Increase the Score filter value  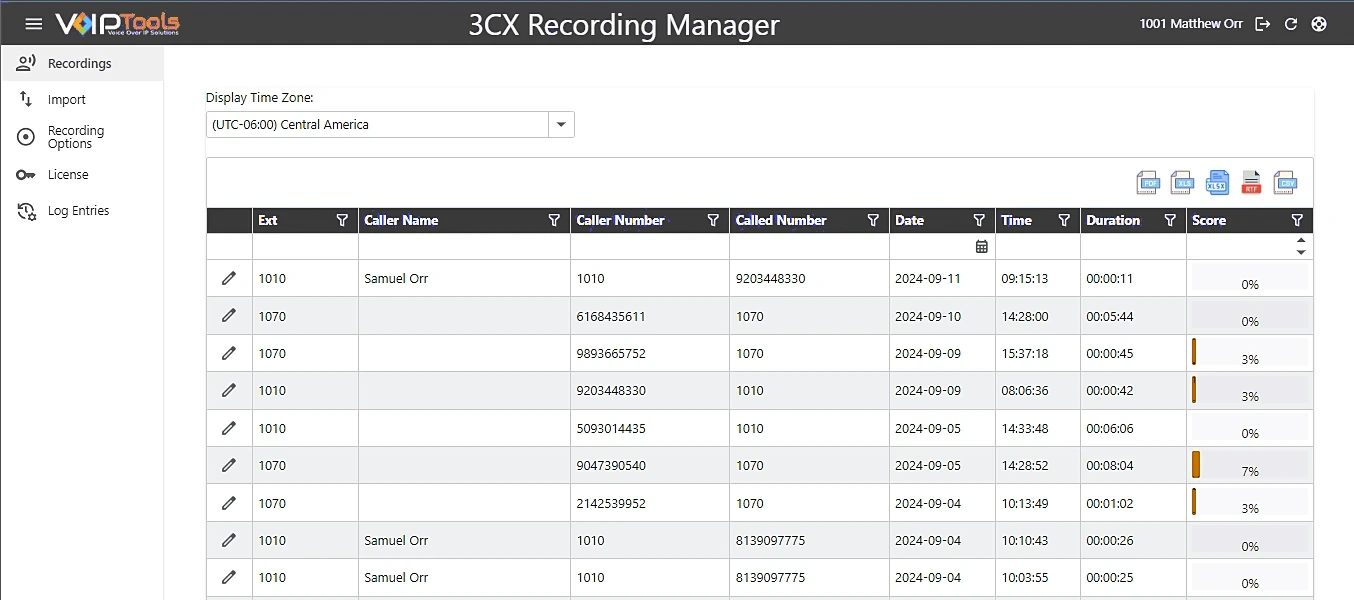(1301, 241)
